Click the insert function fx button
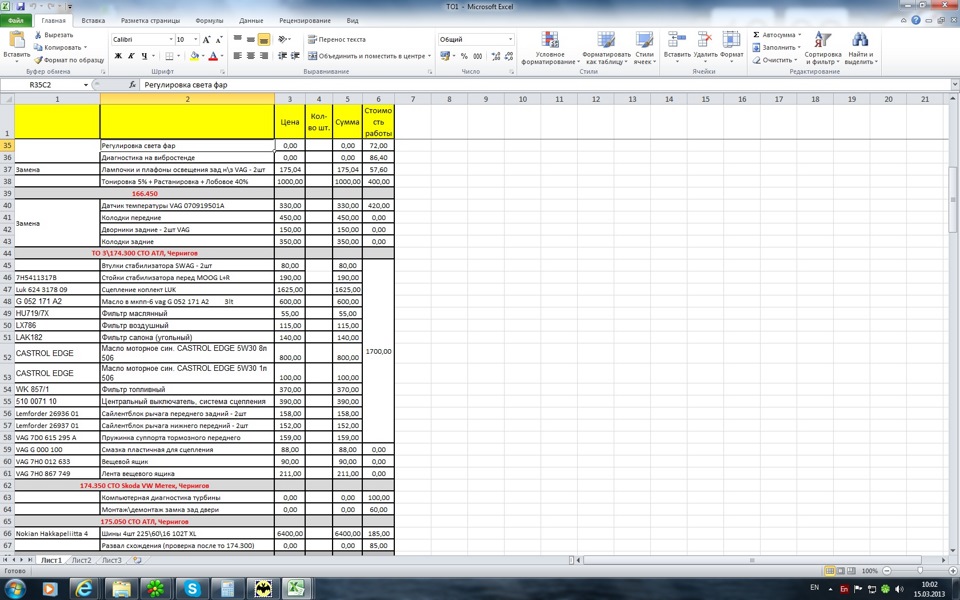Image resolution: width=960 pixels, height=600 pixels. 132,84
